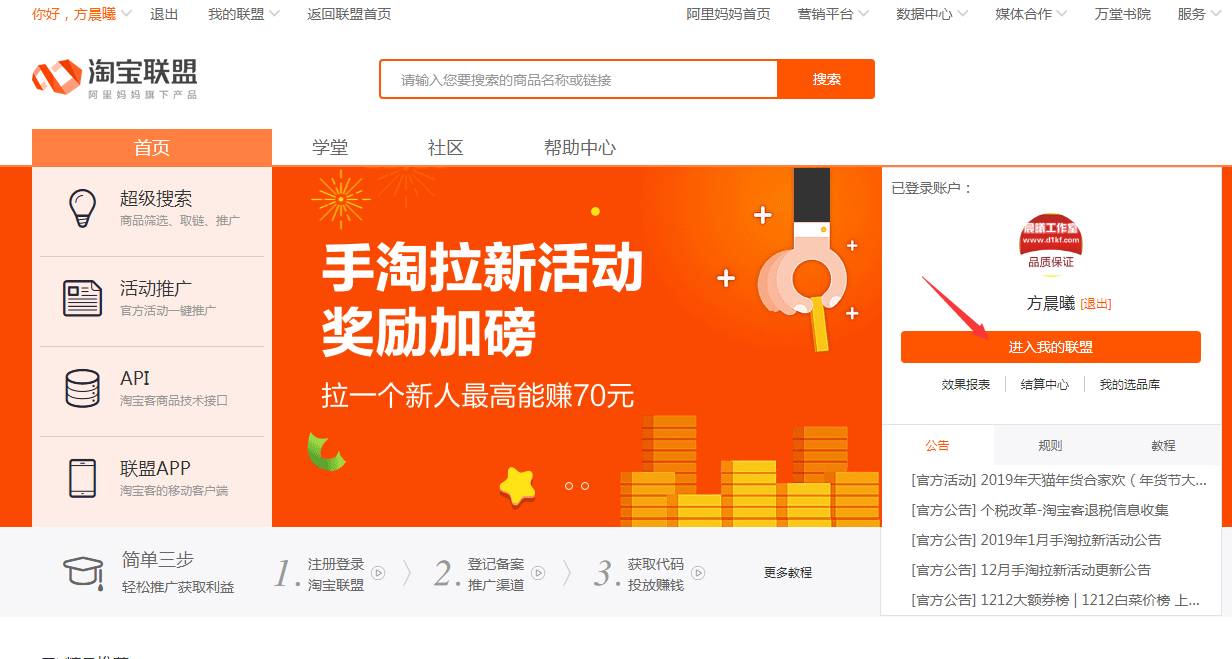The width and height of the screenshot is (1232, 659).
Task: Expand the 我的联盟 dropdown in top bar
Action: (x=244, y=14)
